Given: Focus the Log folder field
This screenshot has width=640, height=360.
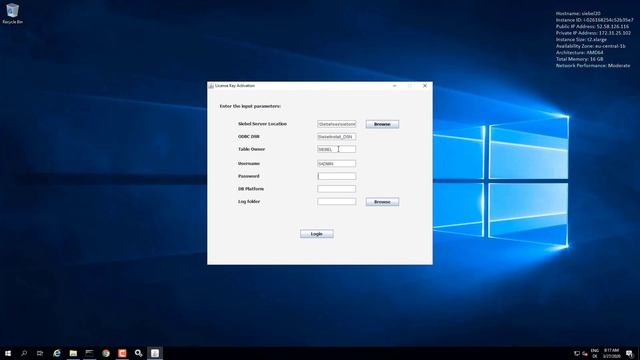Looking at the screenshot, I should pos(336,201).
